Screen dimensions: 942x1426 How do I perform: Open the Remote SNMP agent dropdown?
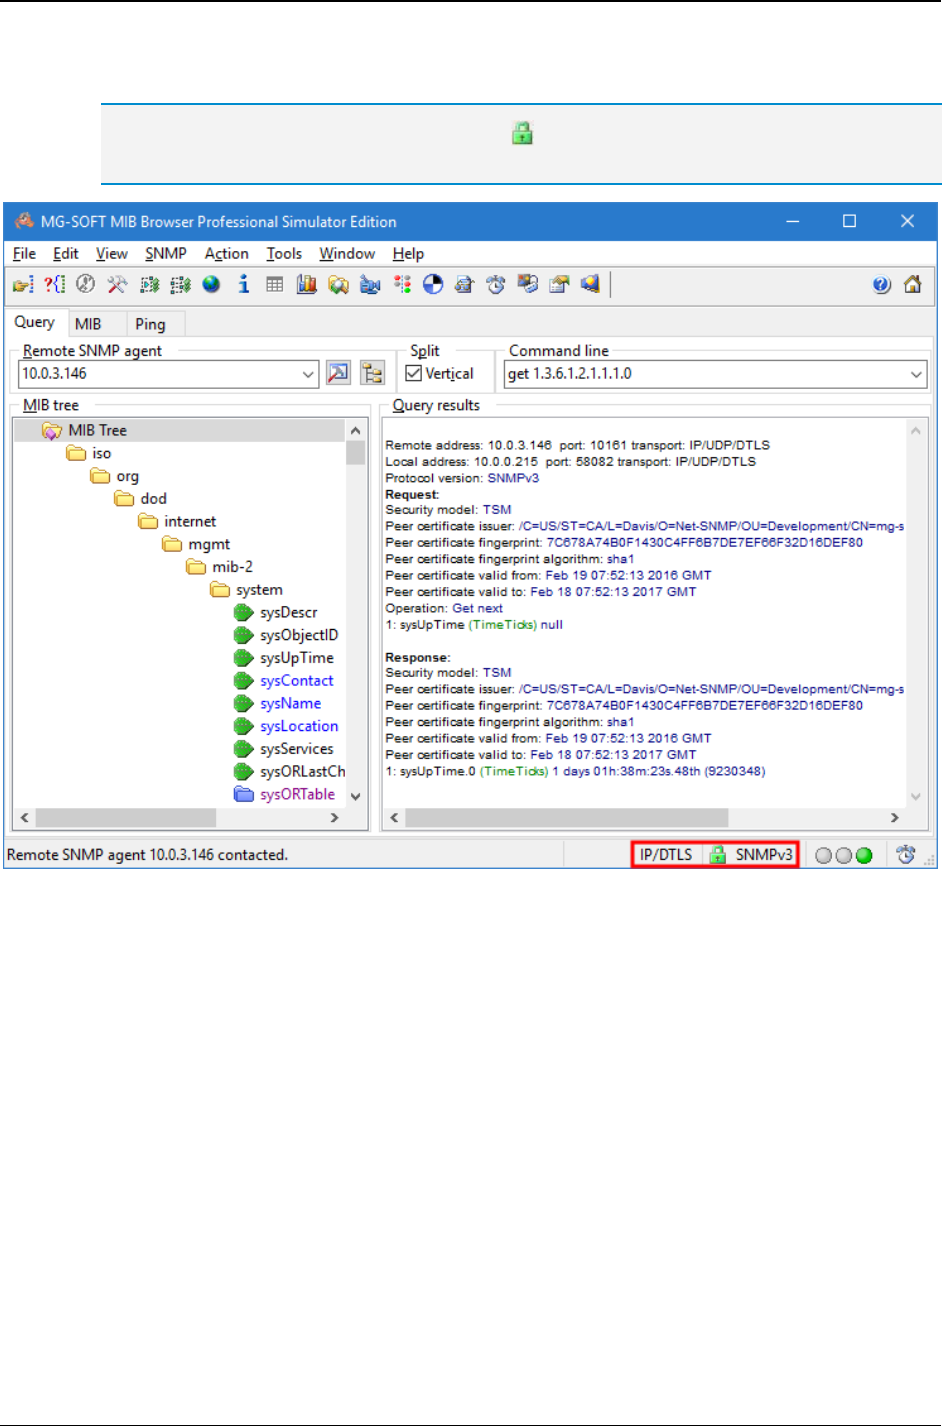[x=308, y=374]
